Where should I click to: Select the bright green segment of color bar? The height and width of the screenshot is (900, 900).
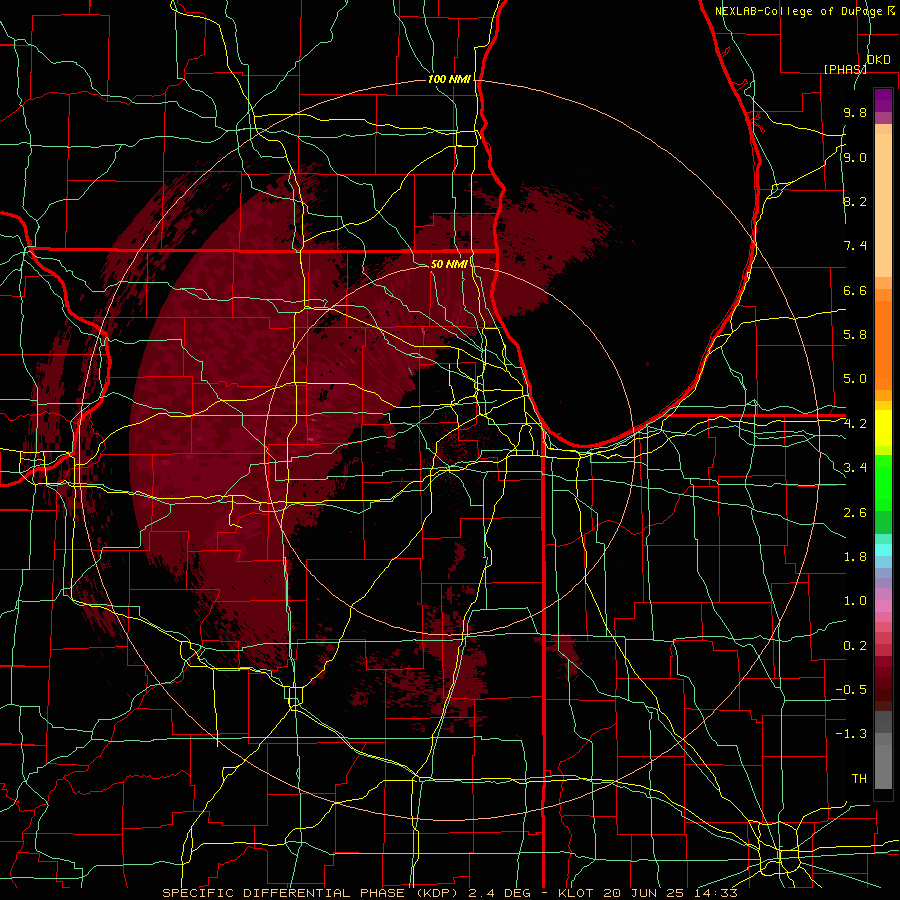pyautogui.click(x=883, y=482)
